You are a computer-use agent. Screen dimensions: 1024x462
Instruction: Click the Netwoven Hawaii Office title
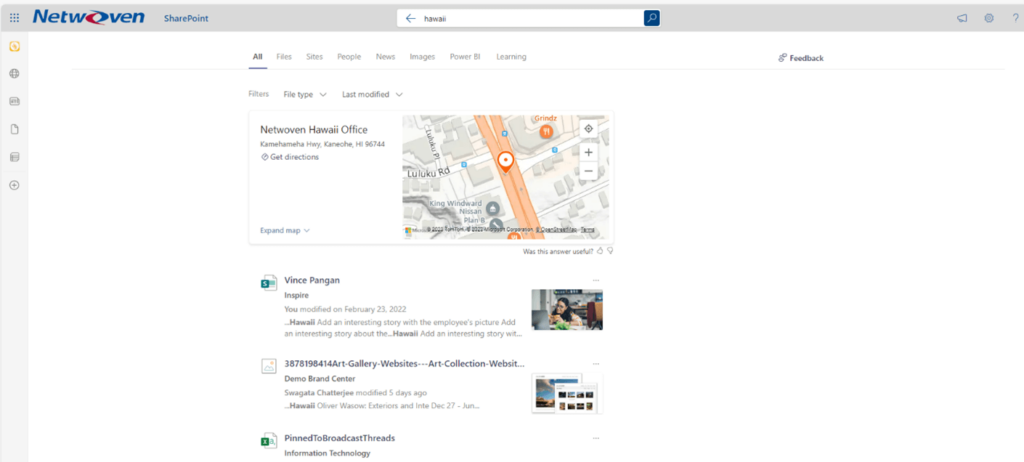coord(313,130)
